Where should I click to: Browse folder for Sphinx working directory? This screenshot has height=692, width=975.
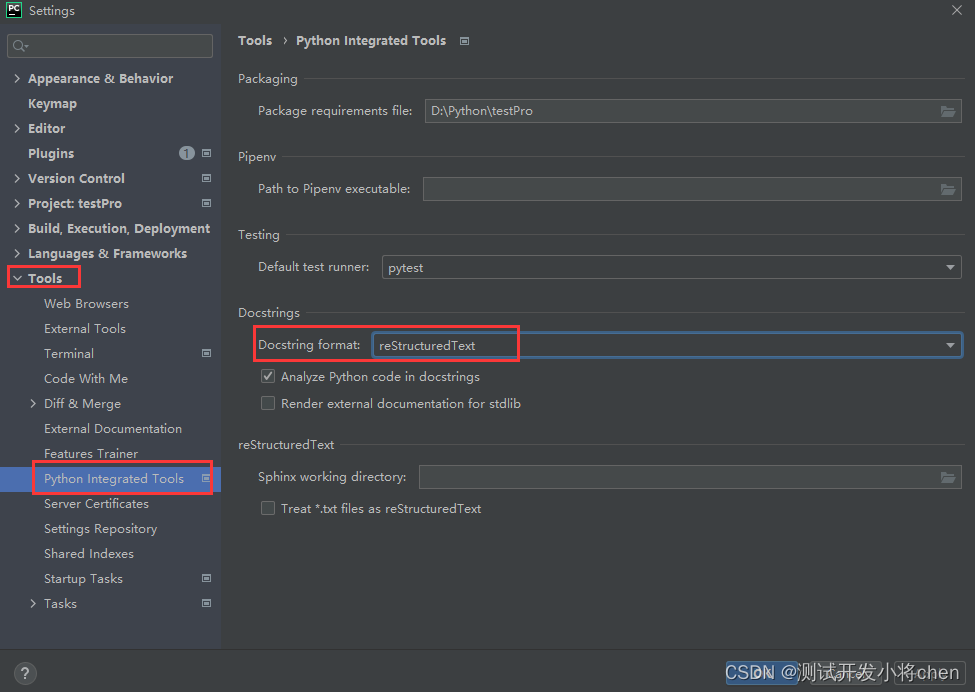pos(948,477)
